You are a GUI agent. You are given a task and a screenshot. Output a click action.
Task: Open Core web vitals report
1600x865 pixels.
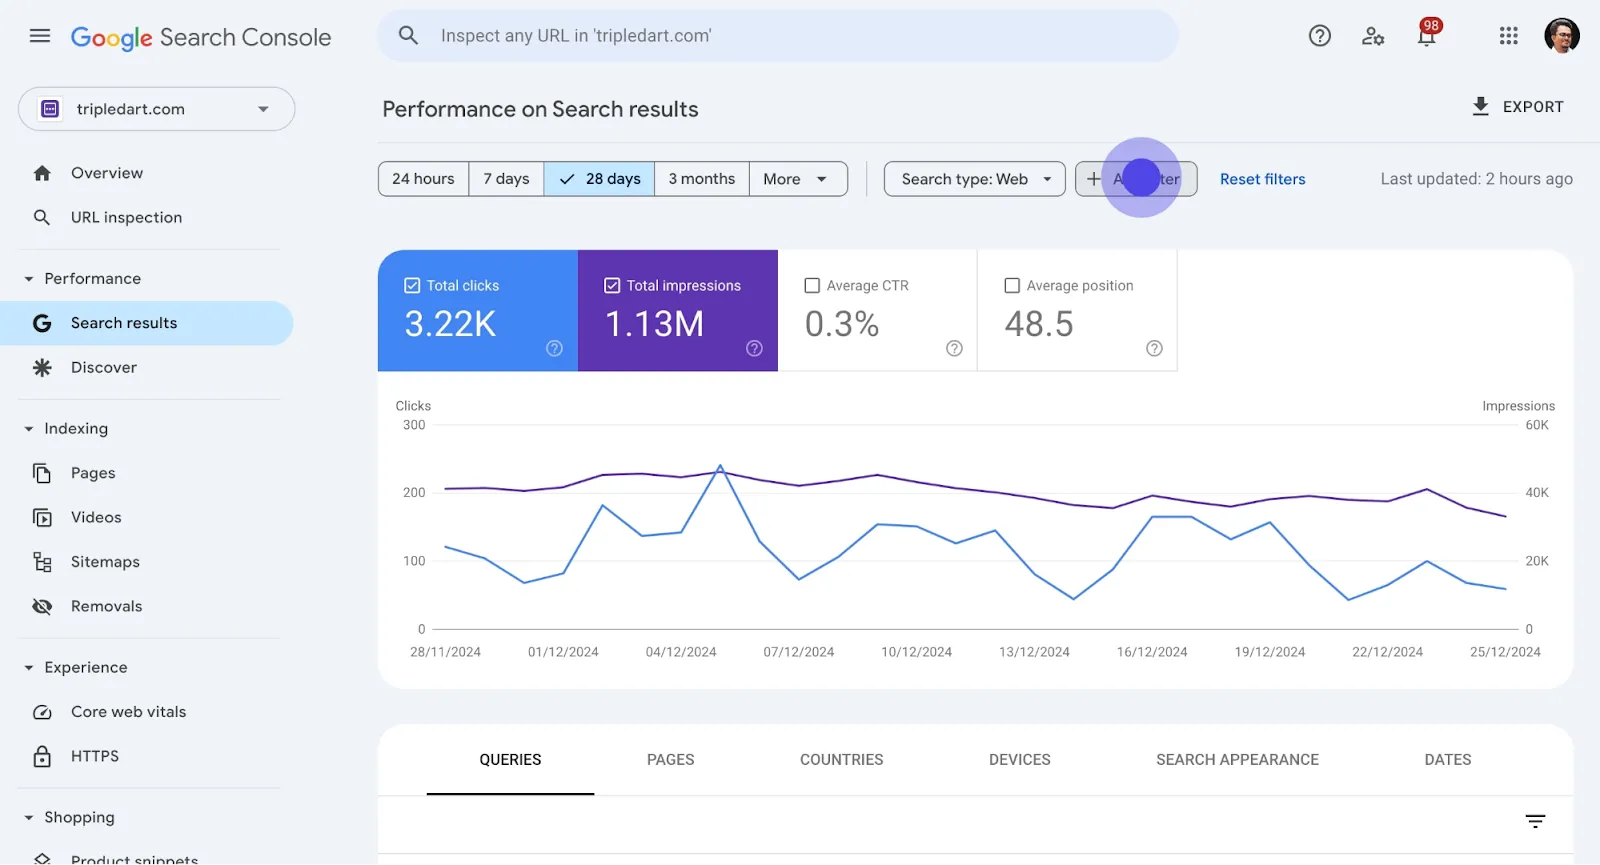click(129, 712)
